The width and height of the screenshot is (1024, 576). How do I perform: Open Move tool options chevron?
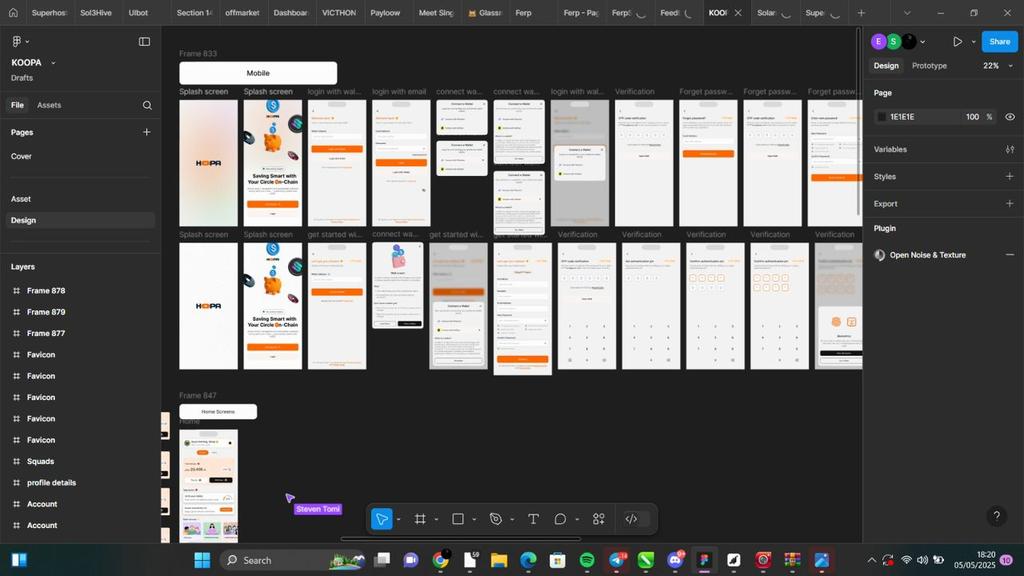(x=398, y=520)
